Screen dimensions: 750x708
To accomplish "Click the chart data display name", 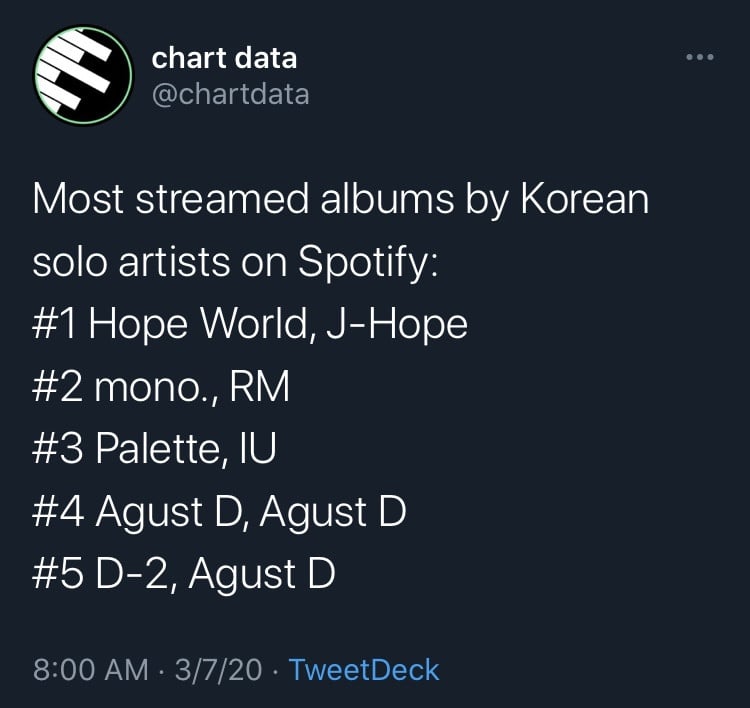I will point(224,58).
